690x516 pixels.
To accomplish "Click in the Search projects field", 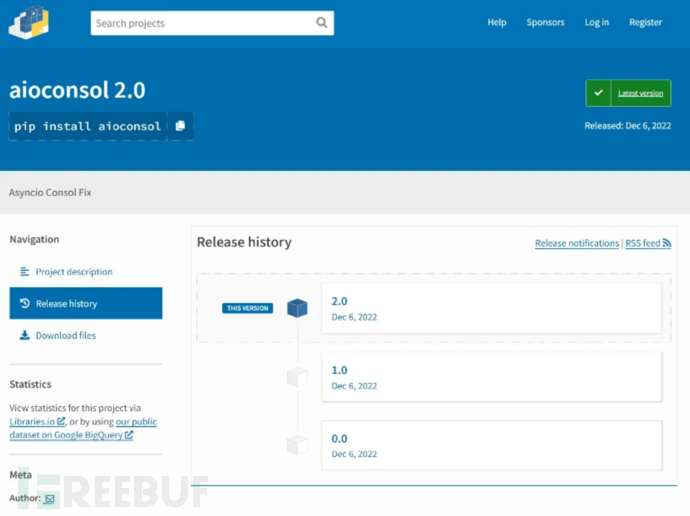I will [200, 23].
